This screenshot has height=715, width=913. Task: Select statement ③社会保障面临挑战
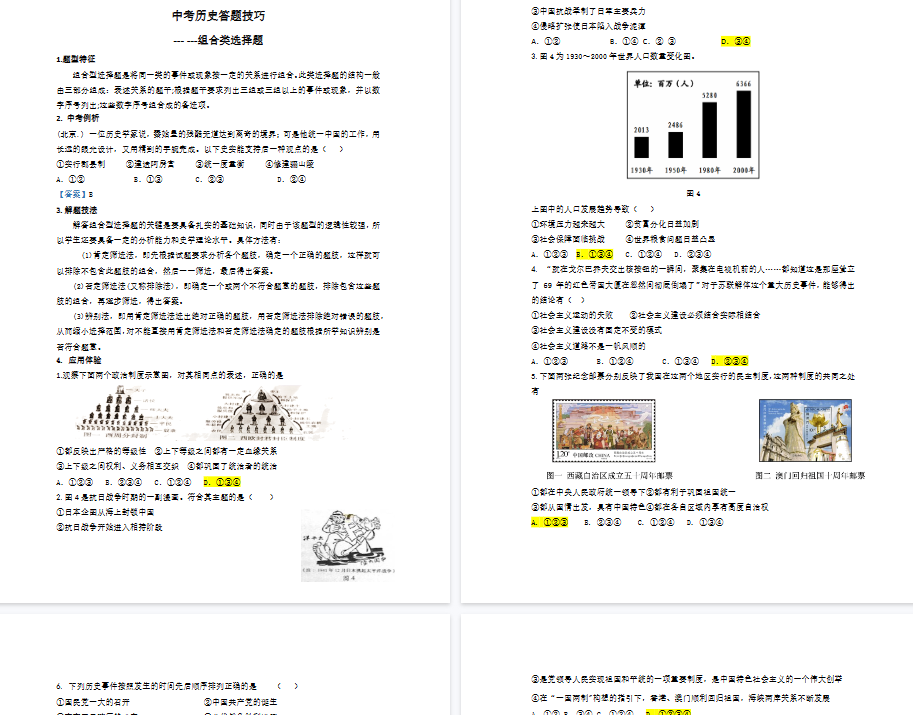pos(568,239)
